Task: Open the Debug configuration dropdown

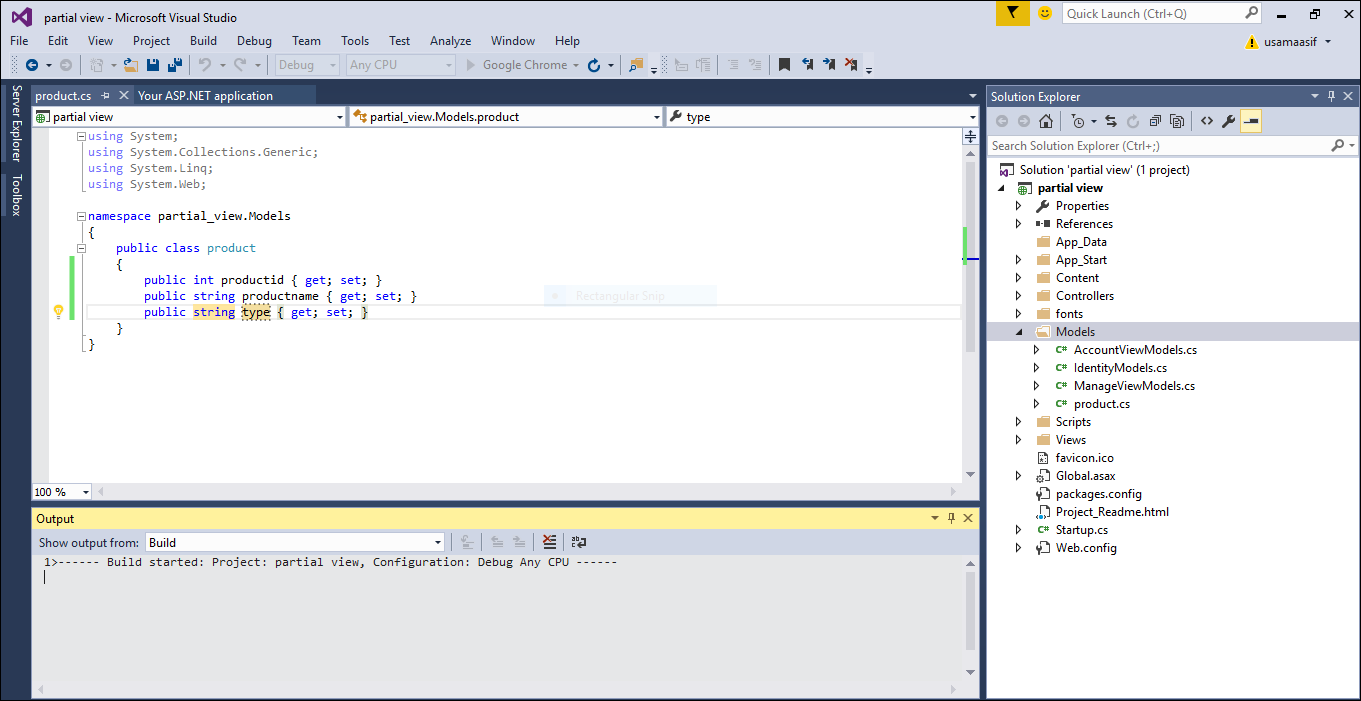Action: point(307,65)
